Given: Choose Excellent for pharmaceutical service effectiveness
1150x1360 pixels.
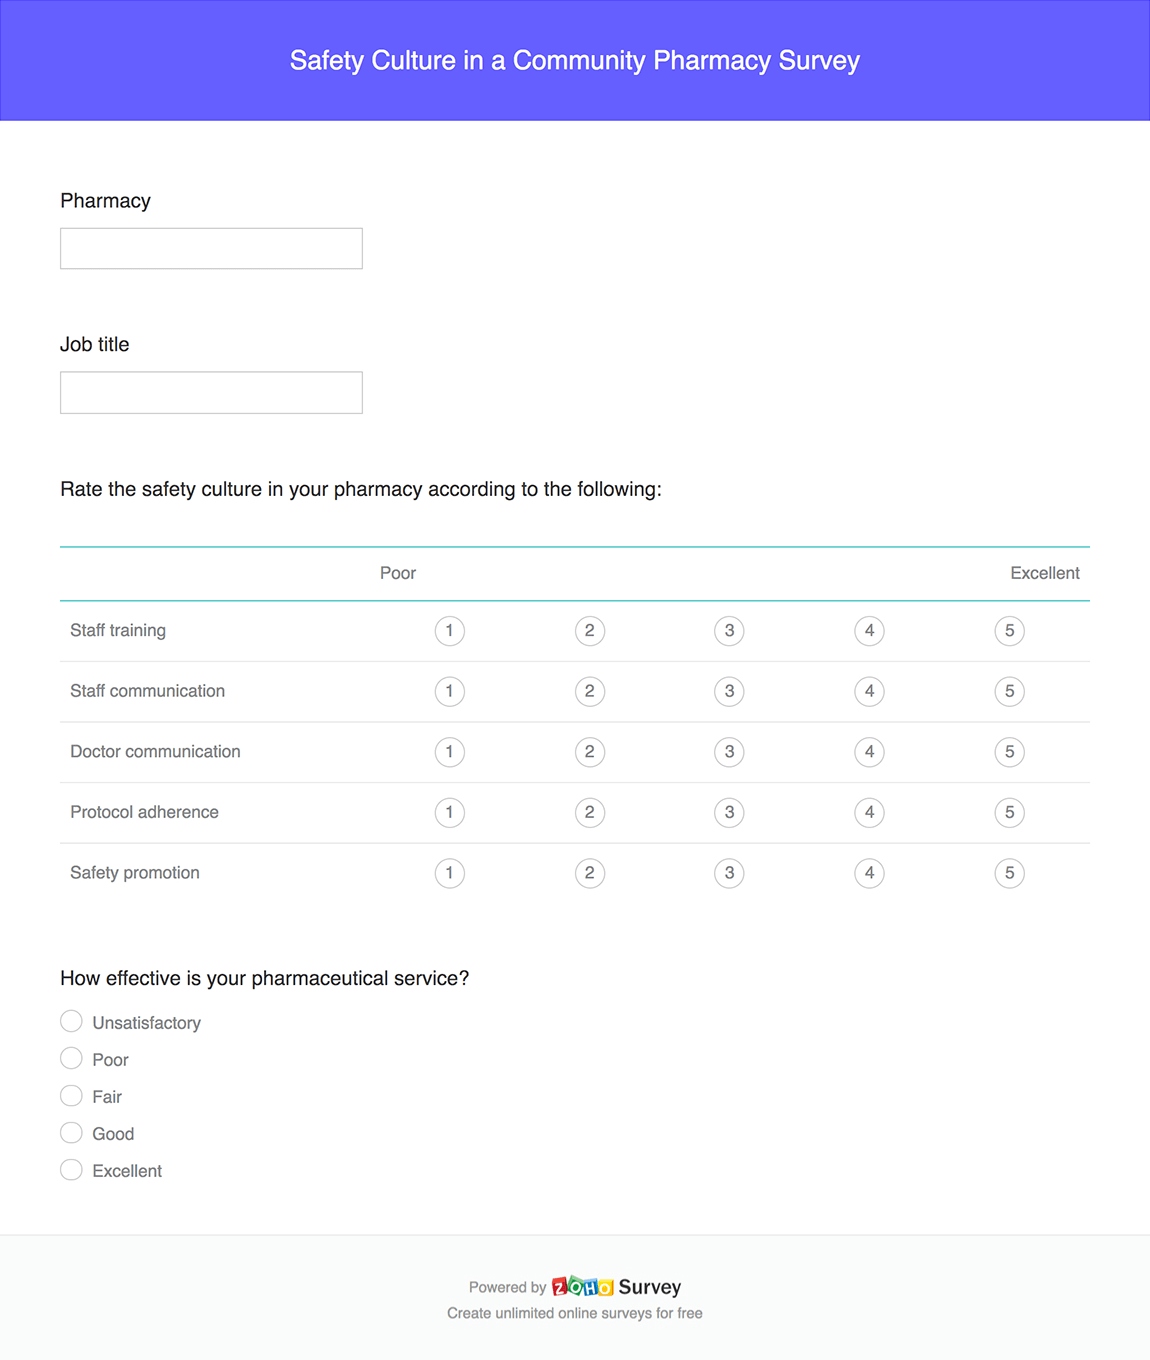Looking at the screenshot, I should (x=71, y=1169).
